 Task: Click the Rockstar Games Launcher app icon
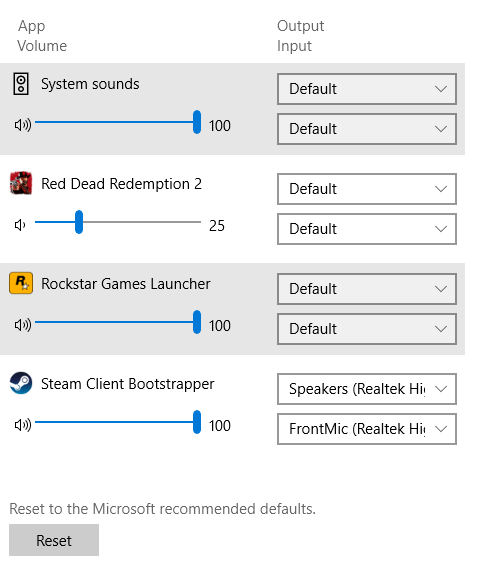click(21, 283)
